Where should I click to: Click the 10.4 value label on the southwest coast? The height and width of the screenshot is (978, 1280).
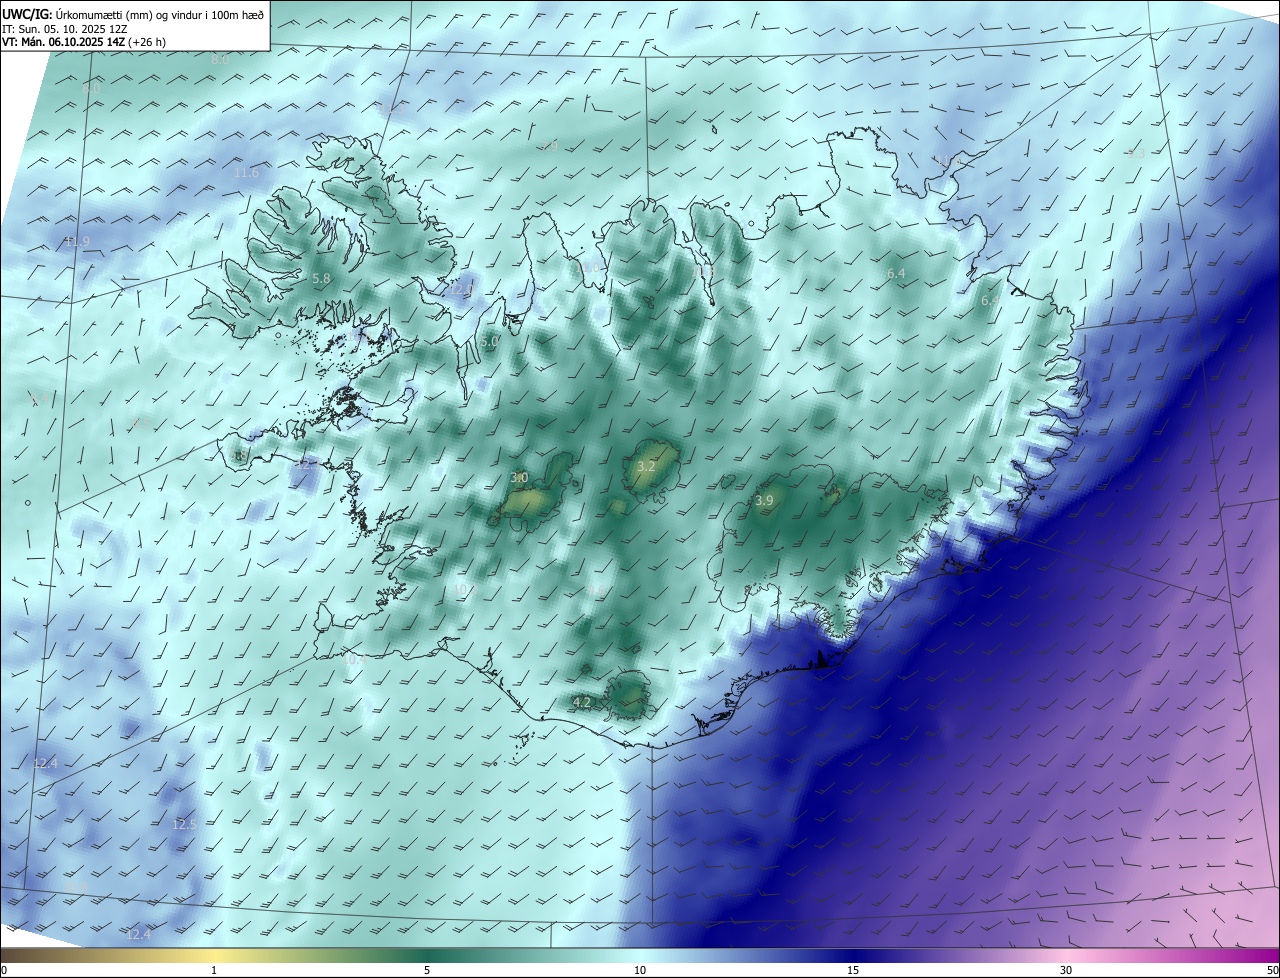355,659
